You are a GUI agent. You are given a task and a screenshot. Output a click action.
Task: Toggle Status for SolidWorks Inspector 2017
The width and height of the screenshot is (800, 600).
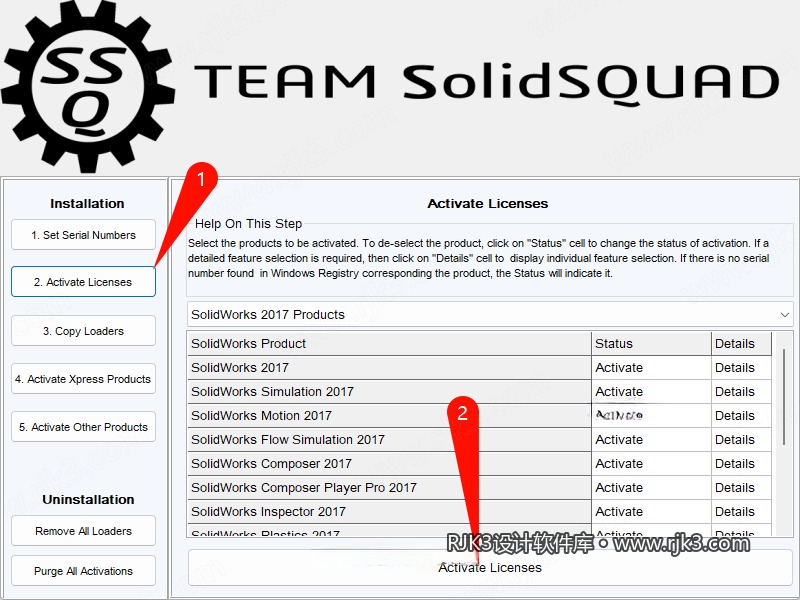(651, 511)
